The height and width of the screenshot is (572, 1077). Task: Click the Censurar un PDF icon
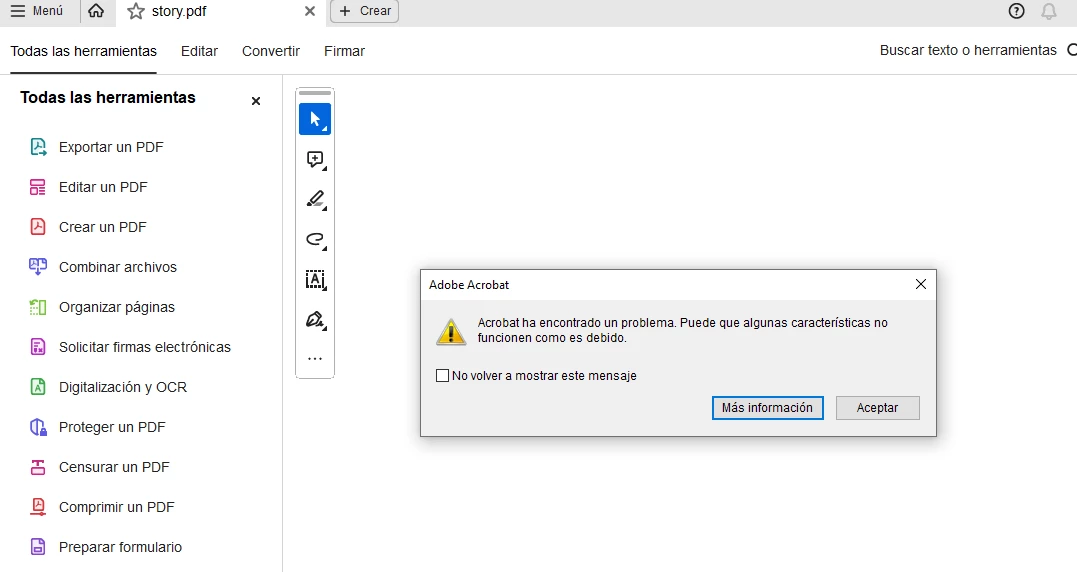[x=38, y=467]
